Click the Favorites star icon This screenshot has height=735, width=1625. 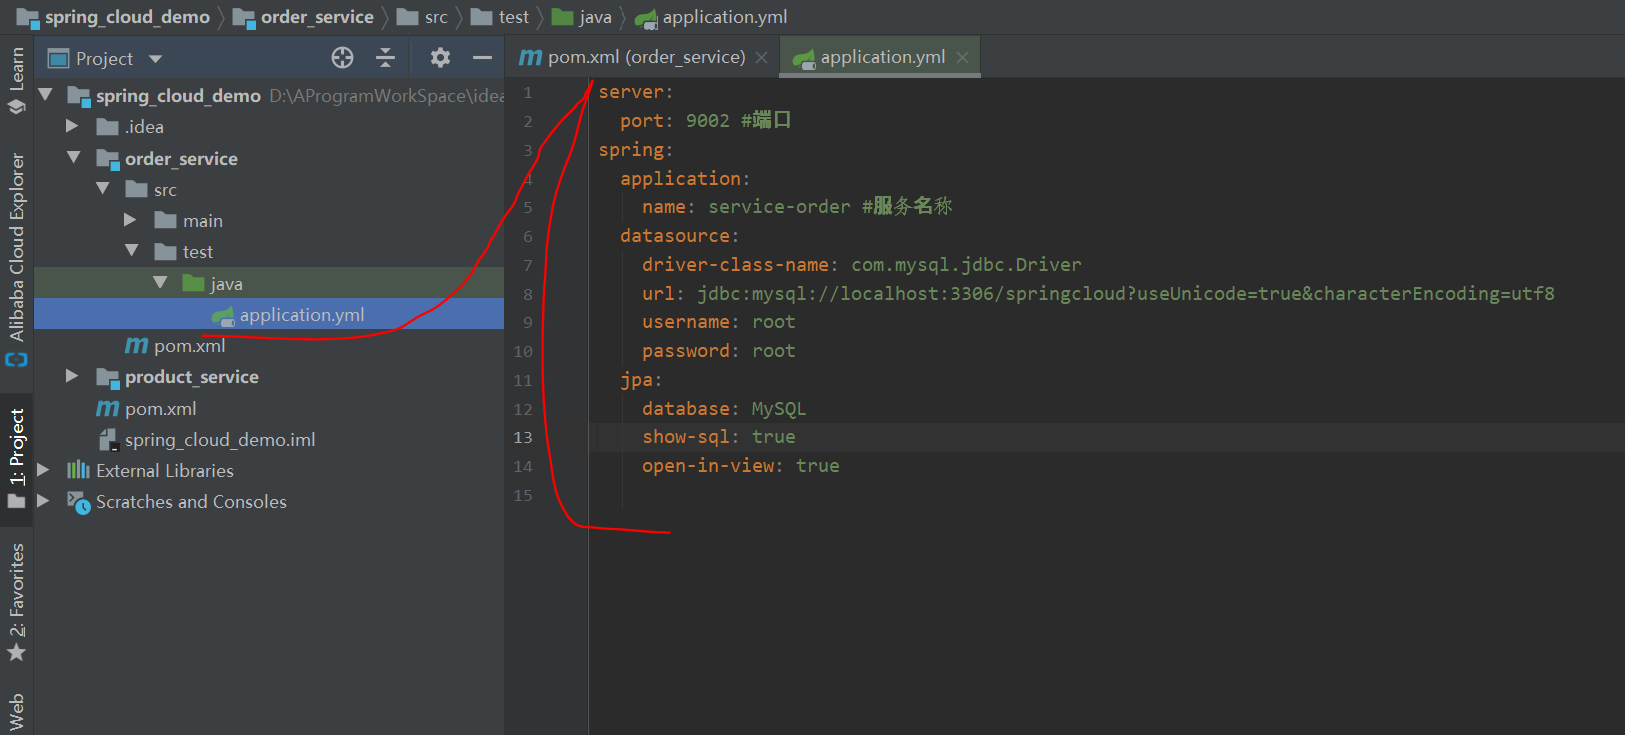16,653
